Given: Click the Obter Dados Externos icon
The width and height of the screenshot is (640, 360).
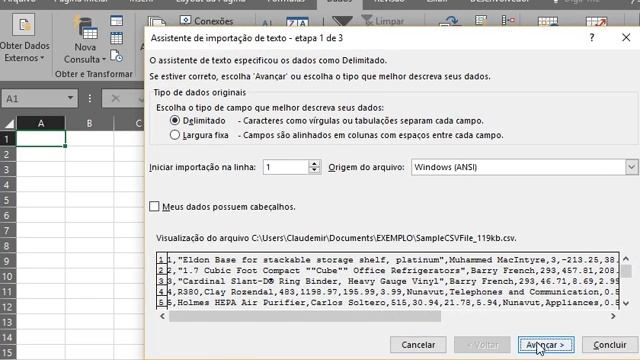Looking at the screenshot, I should pos(24,25).
